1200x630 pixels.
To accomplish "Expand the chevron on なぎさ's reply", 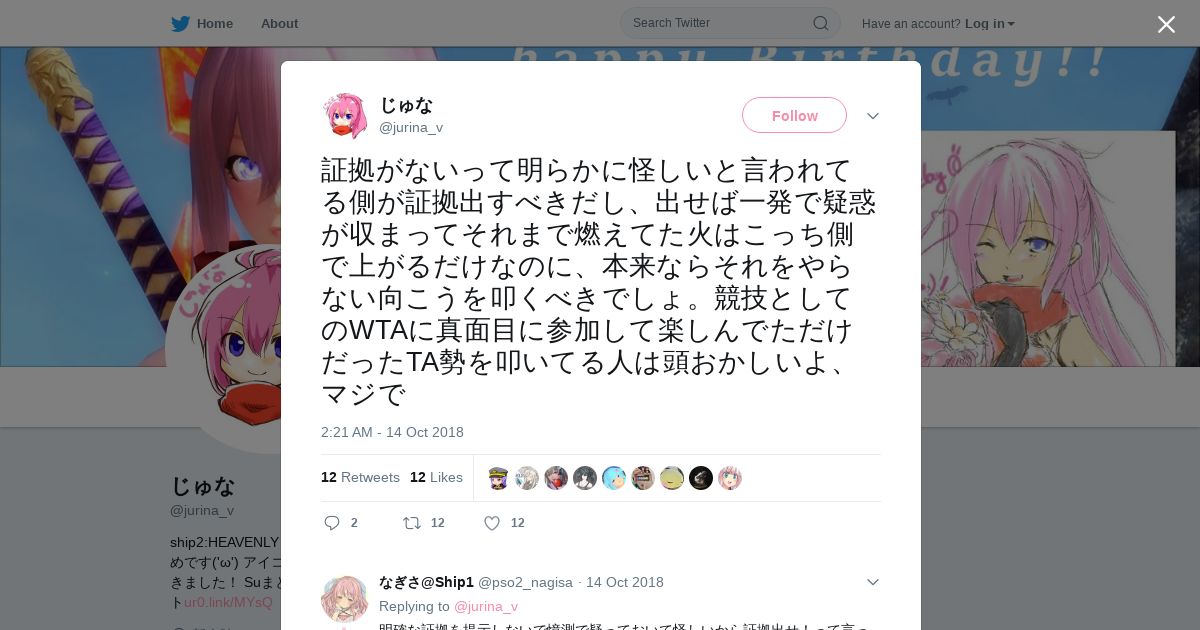I will pos(872,582).
